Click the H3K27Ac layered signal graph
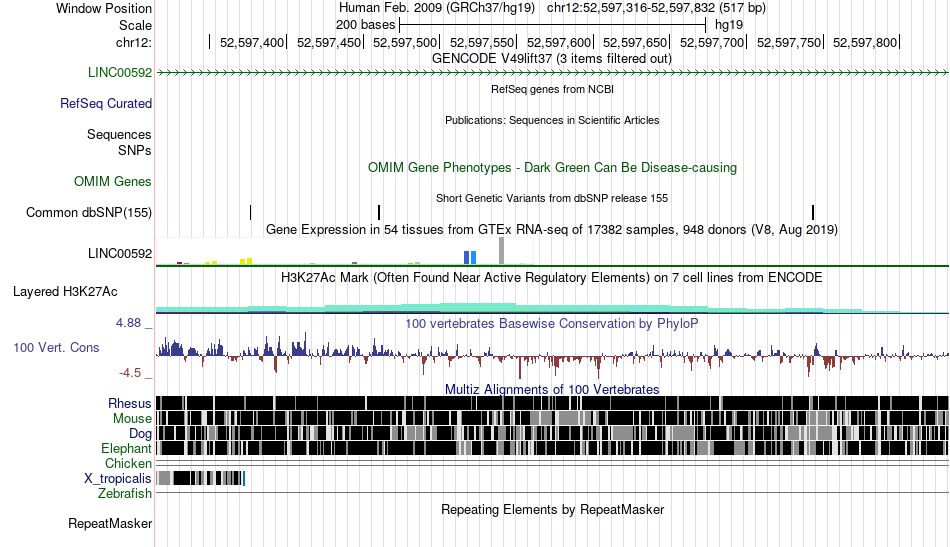 coord(552,307)
